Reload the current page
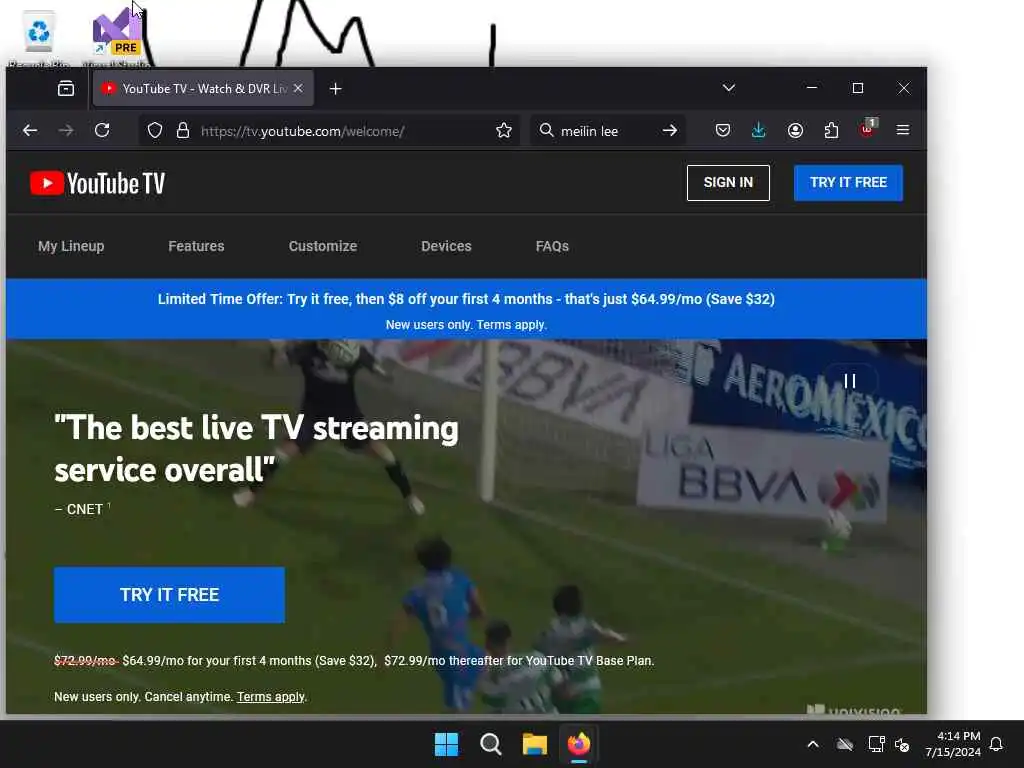Screen dimensions: 1024x768 (x=102, y=130)
